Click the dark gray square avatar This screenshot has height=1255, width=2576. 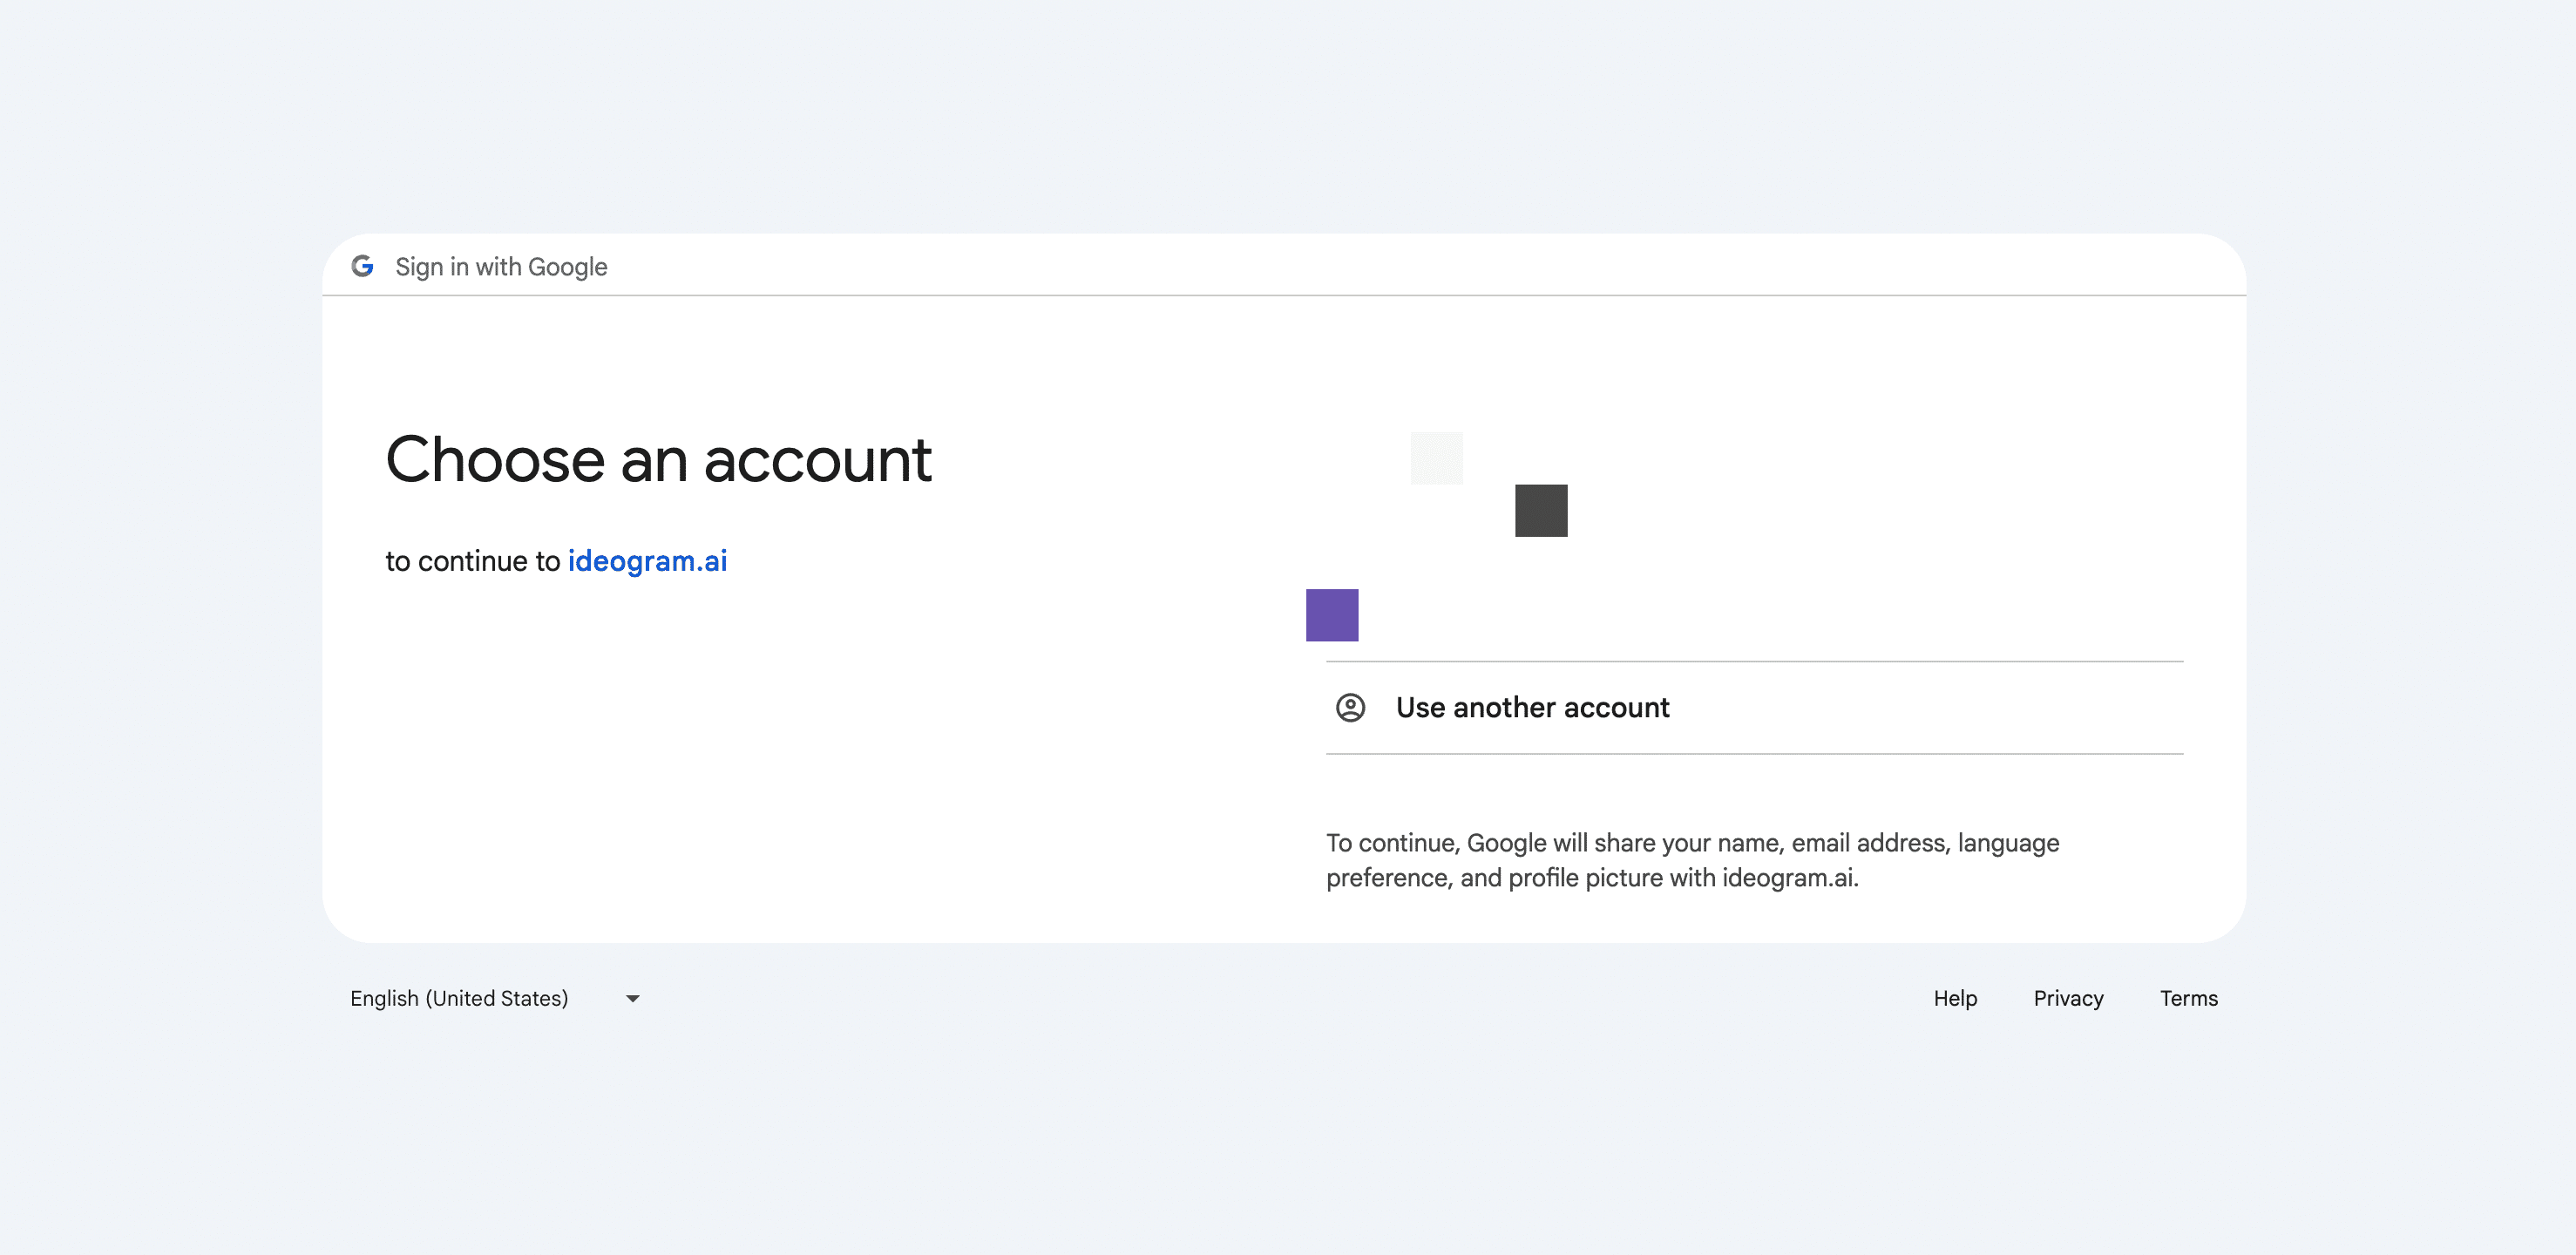[x=1541, y=511]
